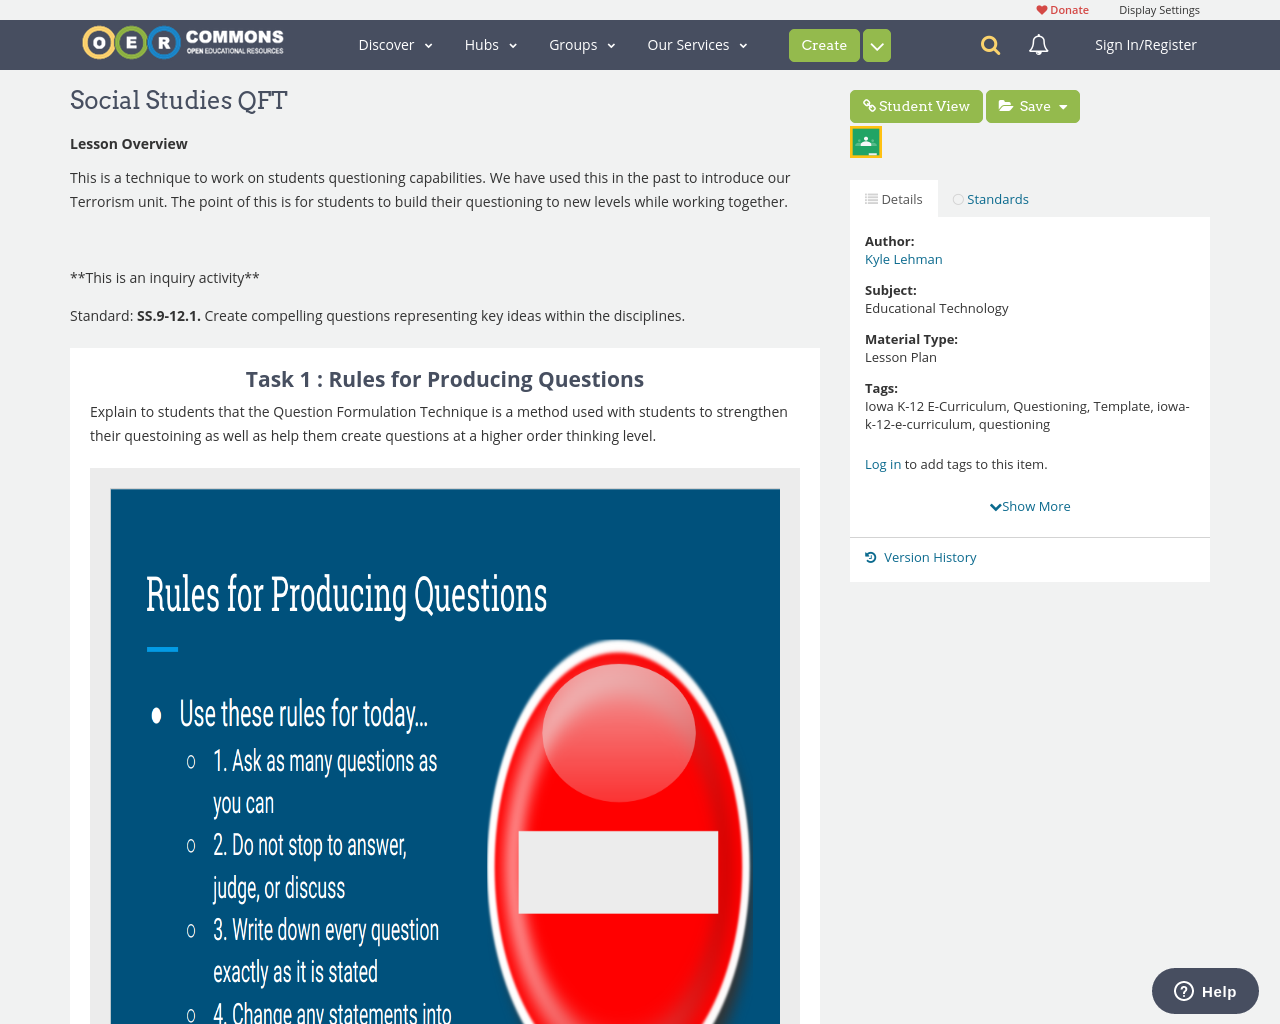The height and width of the screenshot is (1024, 1280).
Task: Select the Details tab
Action: [x=893, y=197]
